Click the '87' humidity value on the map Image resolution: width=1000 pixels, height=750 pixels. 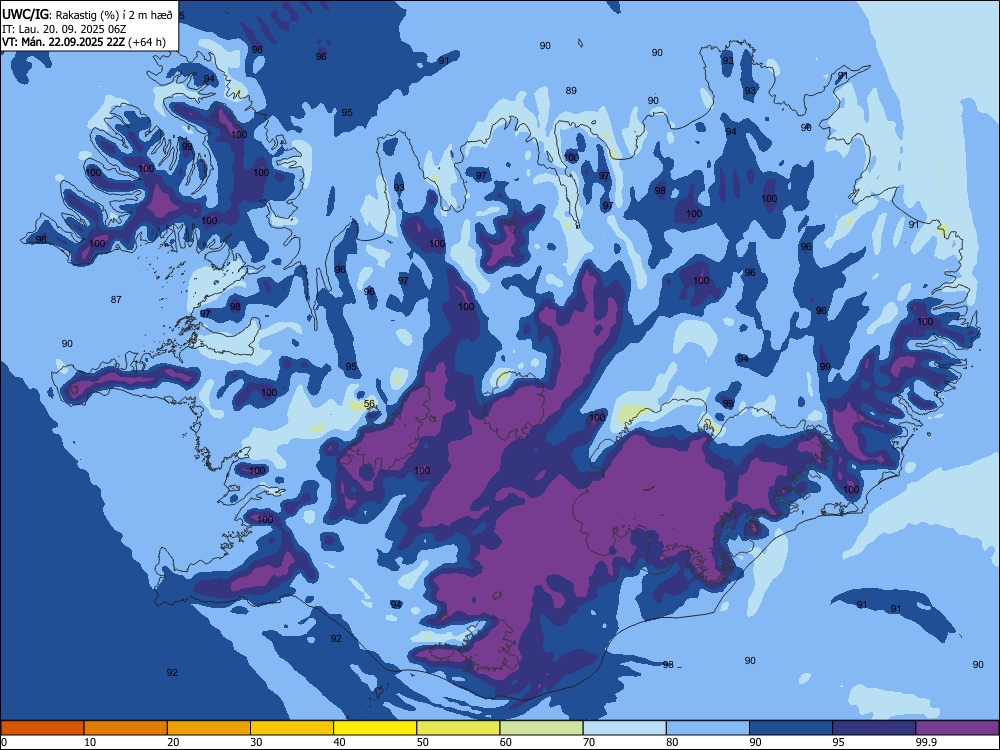[116, 300]
